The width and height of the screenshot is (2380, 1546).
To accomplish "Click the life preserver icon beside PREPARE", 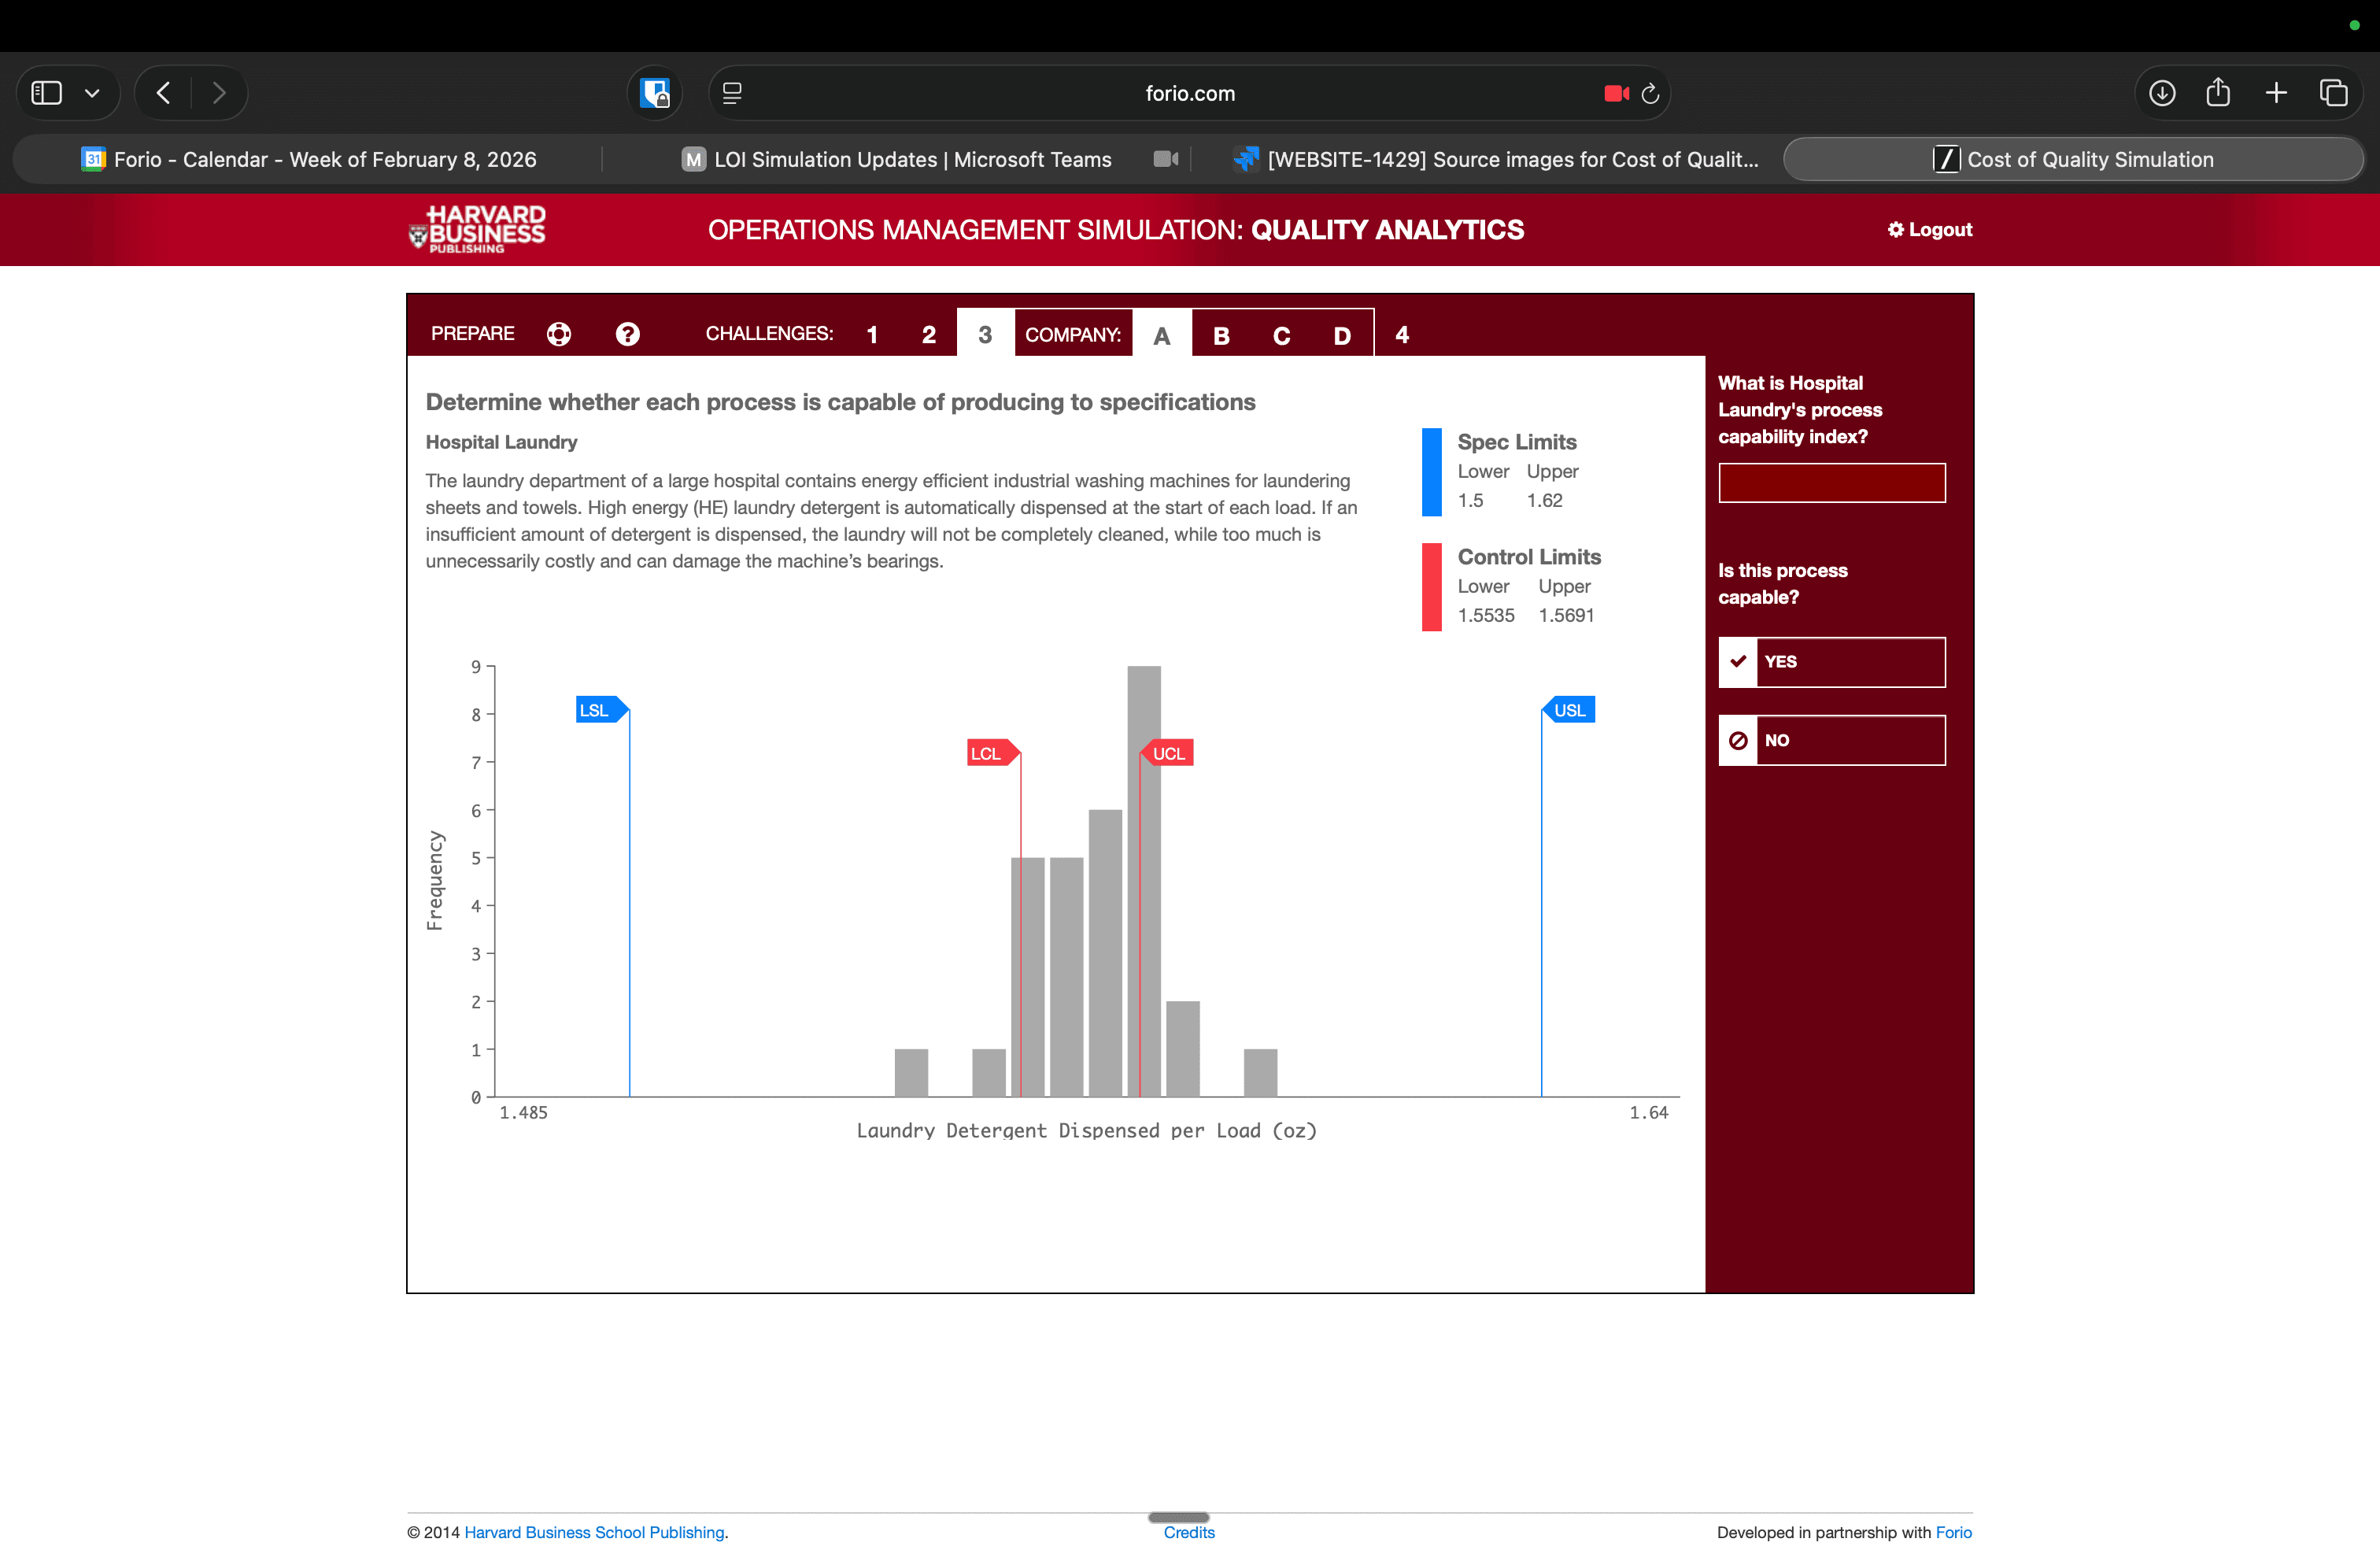I will (x=558, y=334).
